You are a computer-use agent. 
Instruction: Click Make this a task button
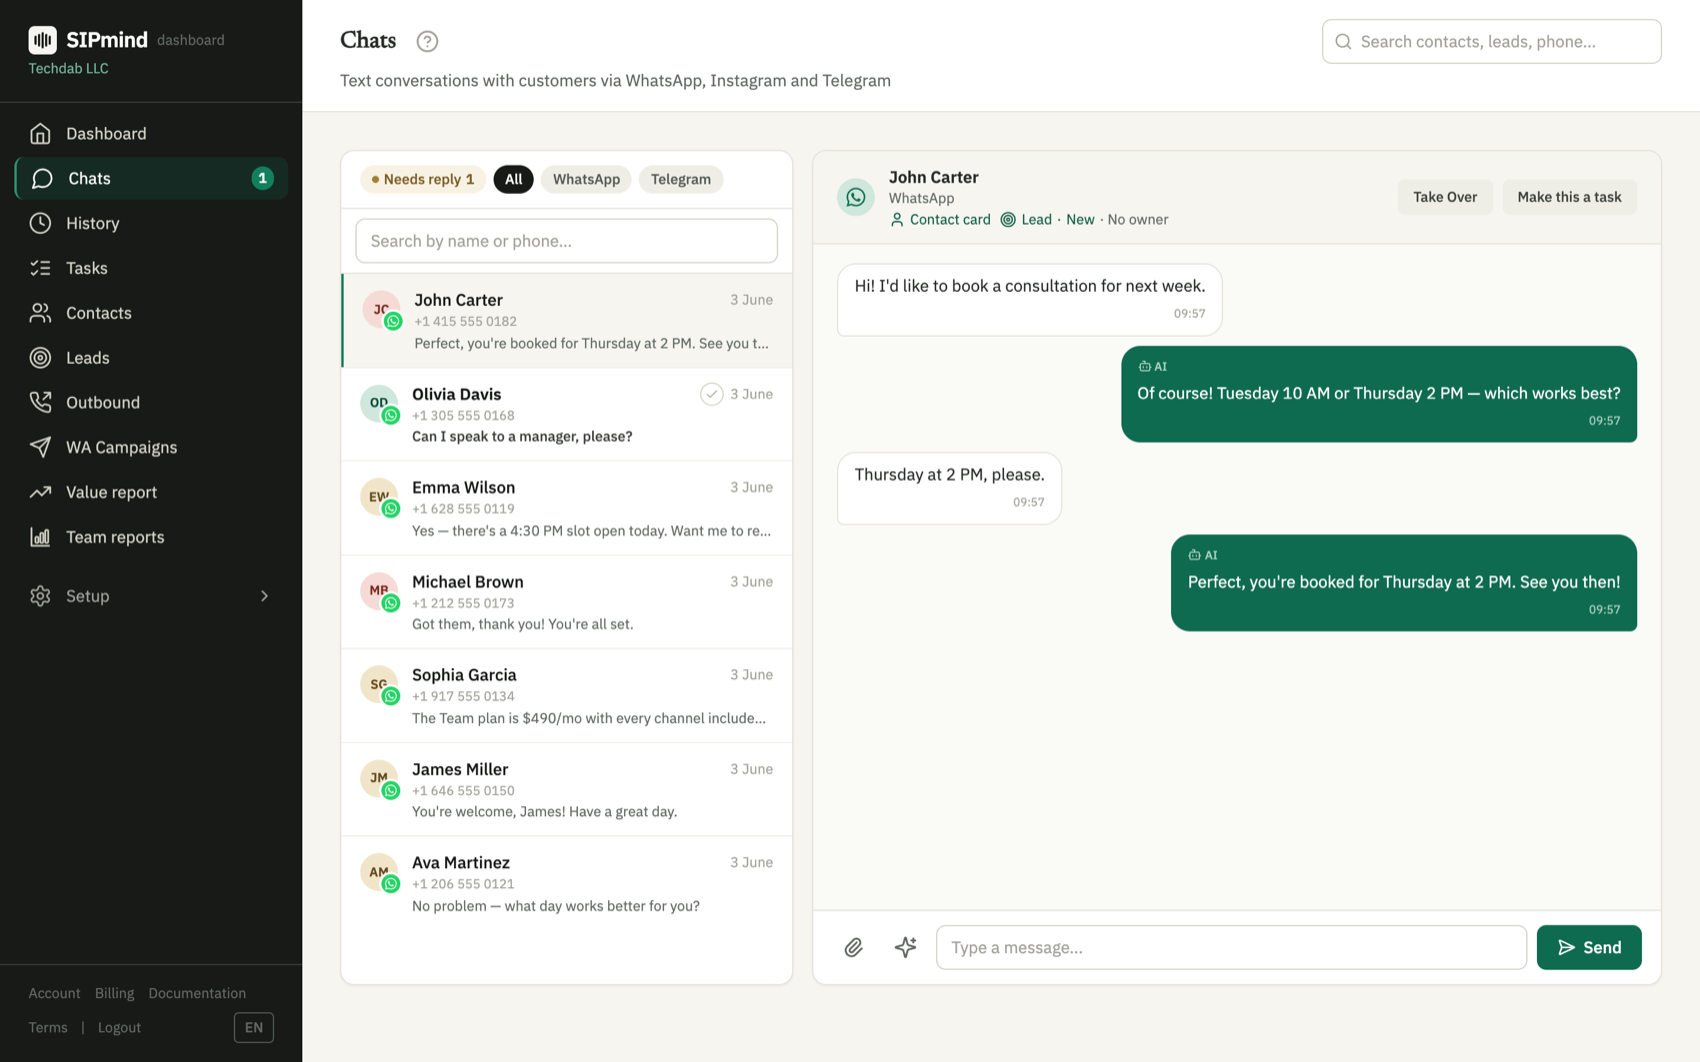click(x=1569, y=197)
